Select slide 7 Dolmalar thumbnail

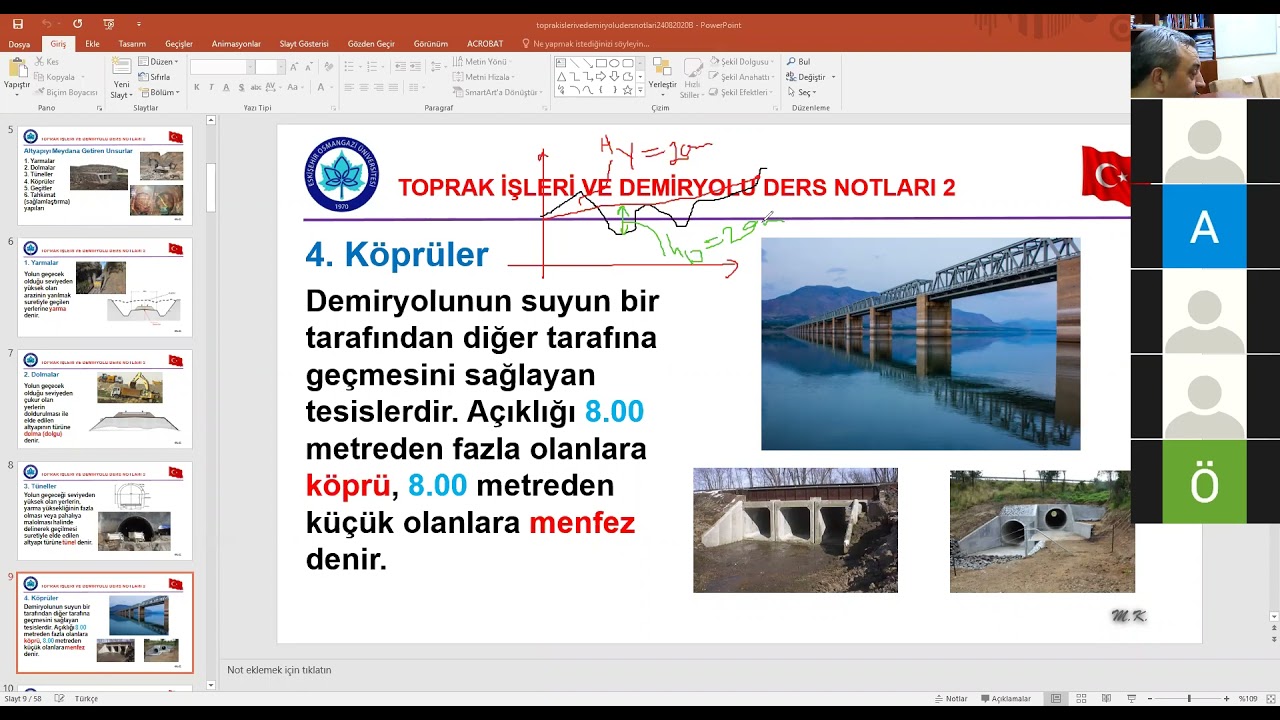[104, 398]
